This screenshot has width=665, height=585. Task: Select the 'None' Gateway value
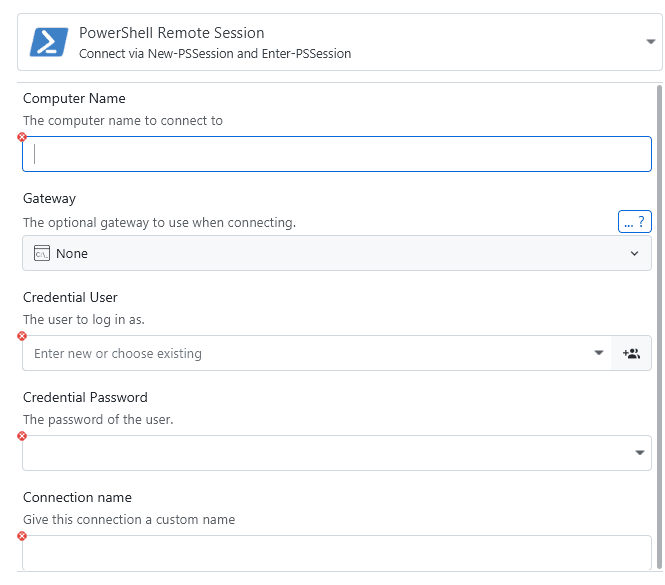(x=72, y=254)
